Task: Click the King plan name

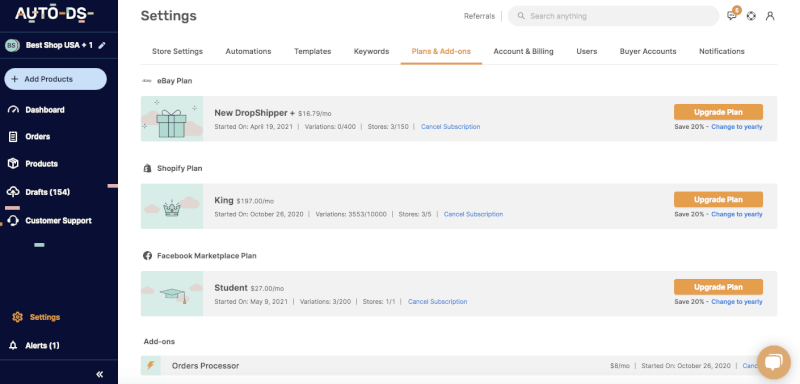Action: point(224,200)
